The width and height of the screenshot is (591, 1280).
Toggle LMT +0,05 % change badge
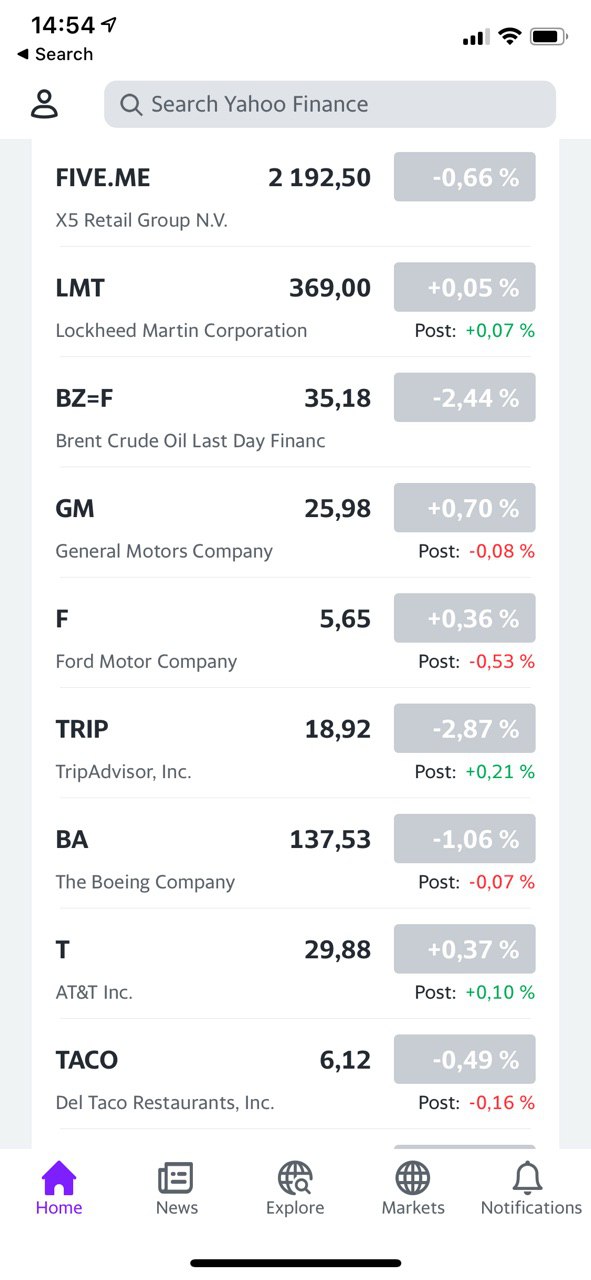coord(464,287)
